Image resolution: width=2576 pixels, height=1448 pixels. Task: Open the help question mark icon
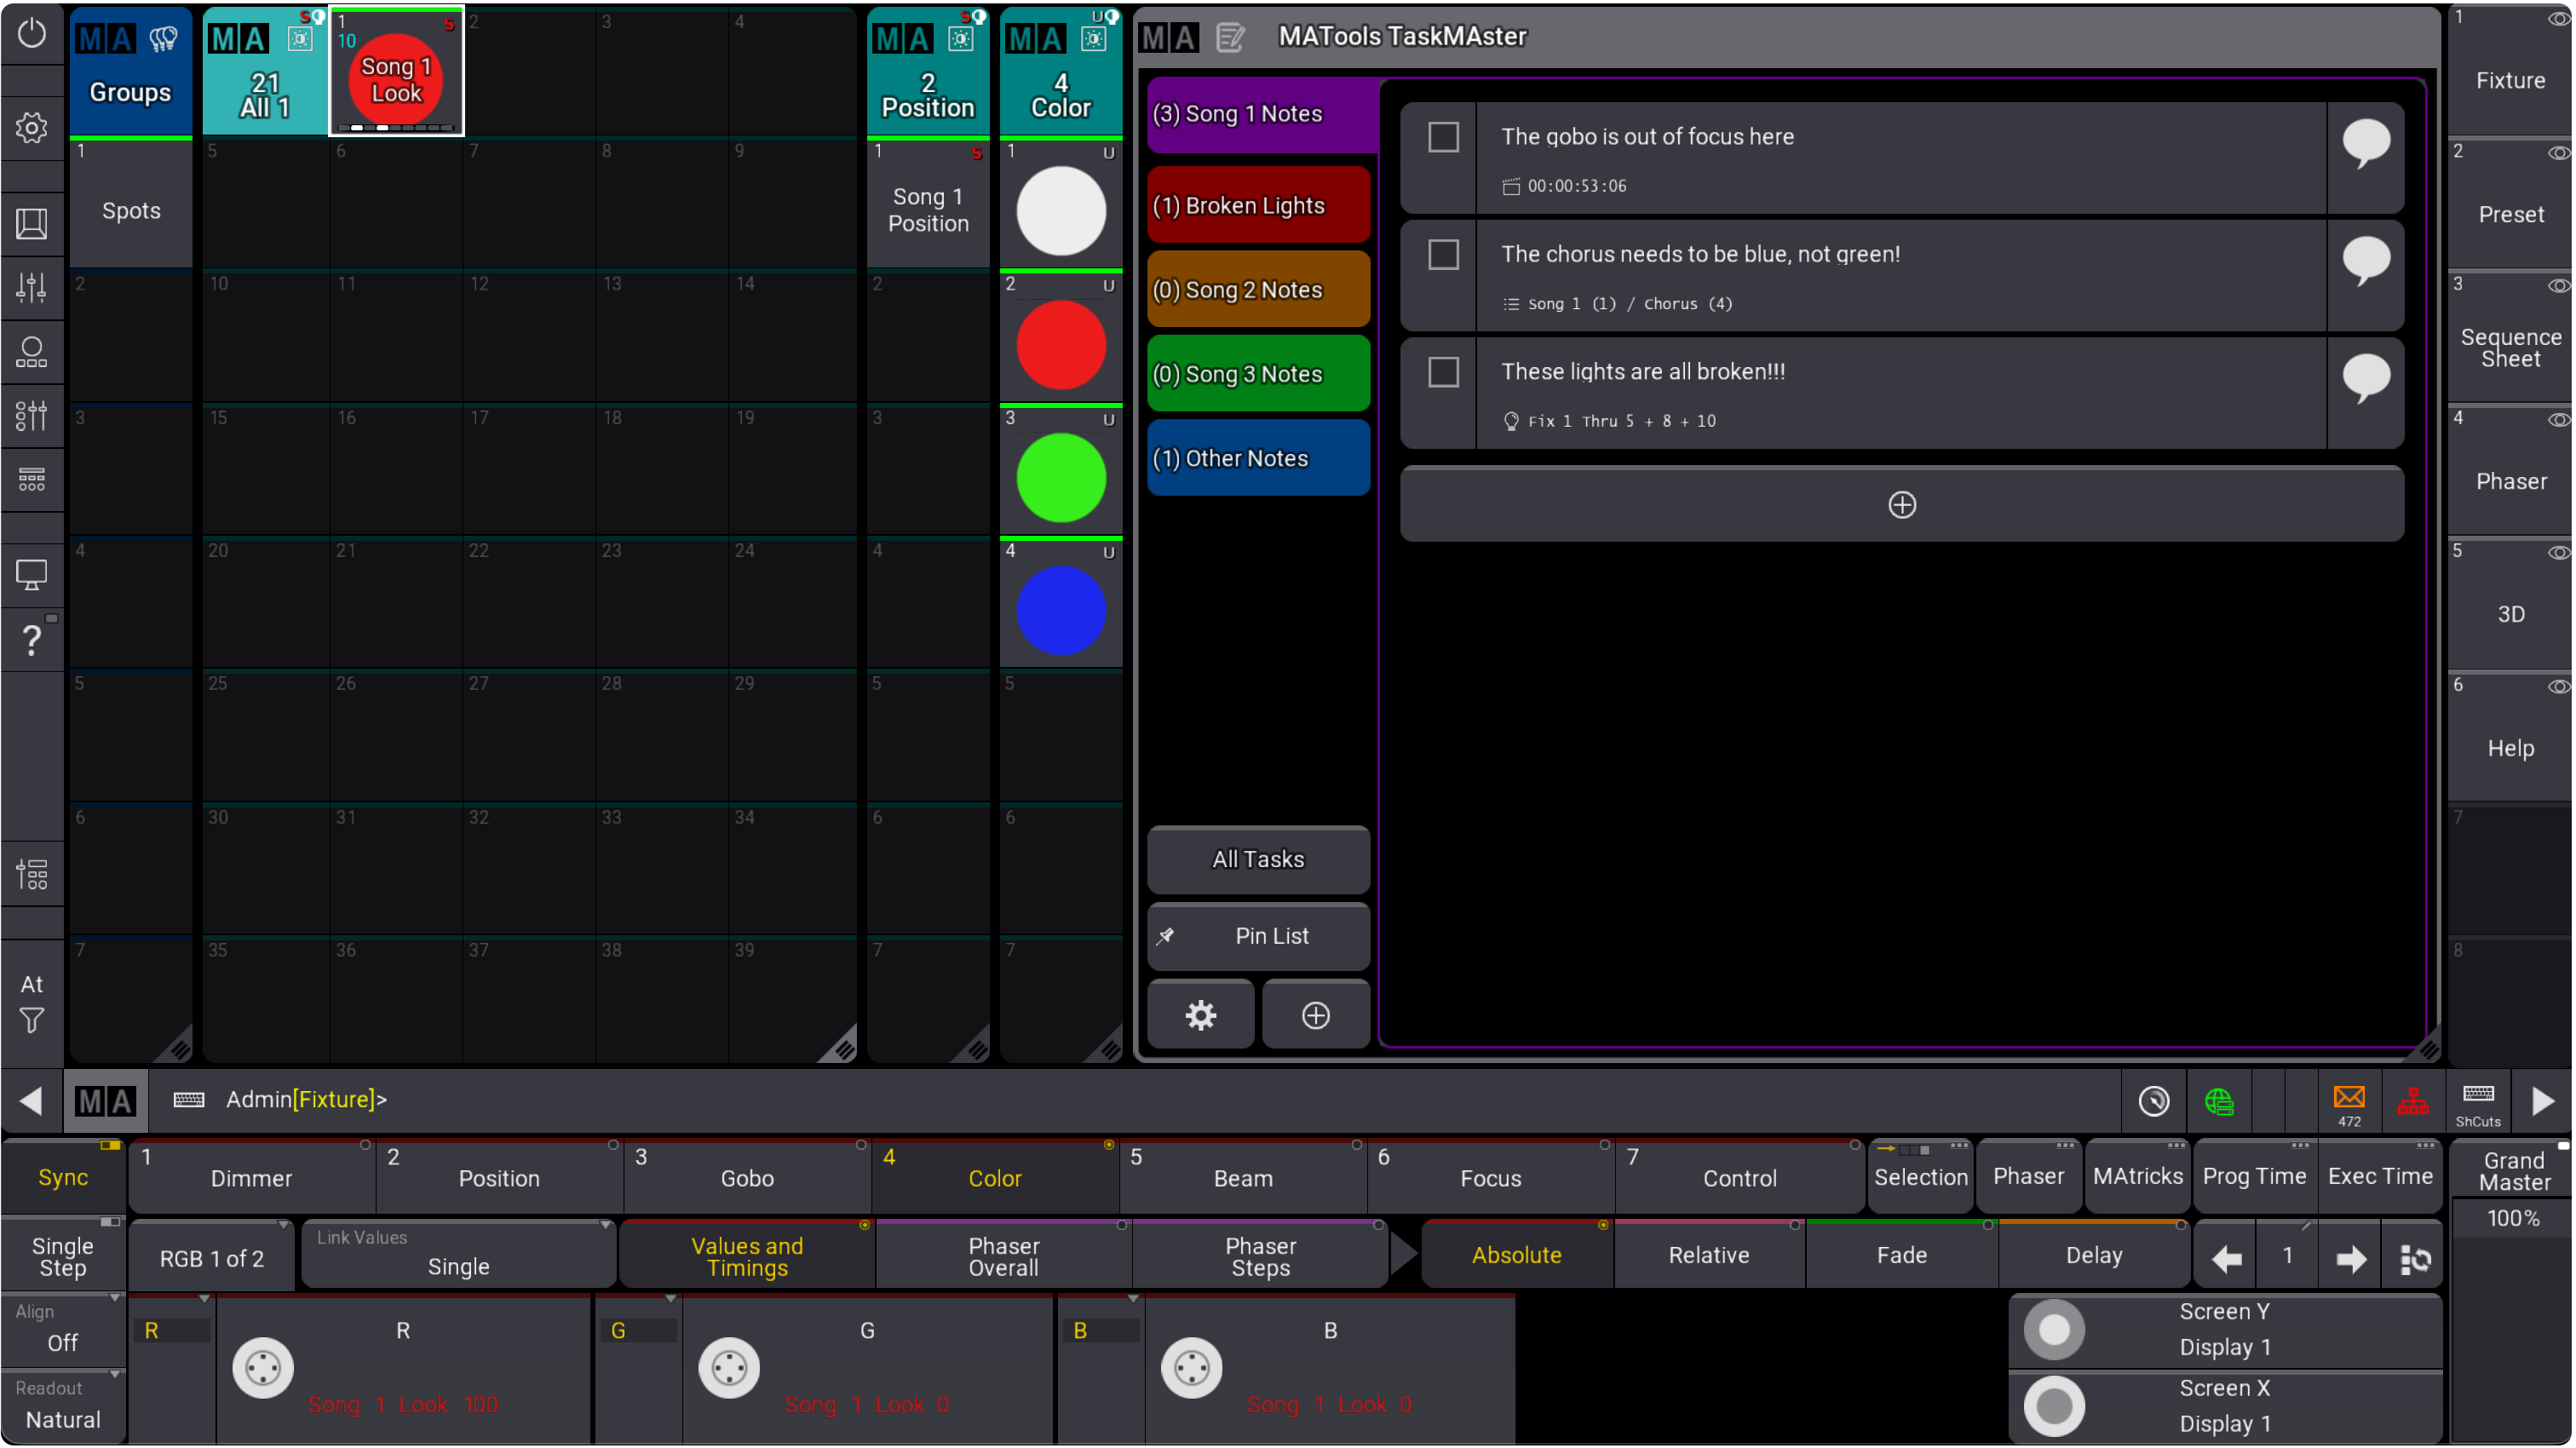pos(32,640)
